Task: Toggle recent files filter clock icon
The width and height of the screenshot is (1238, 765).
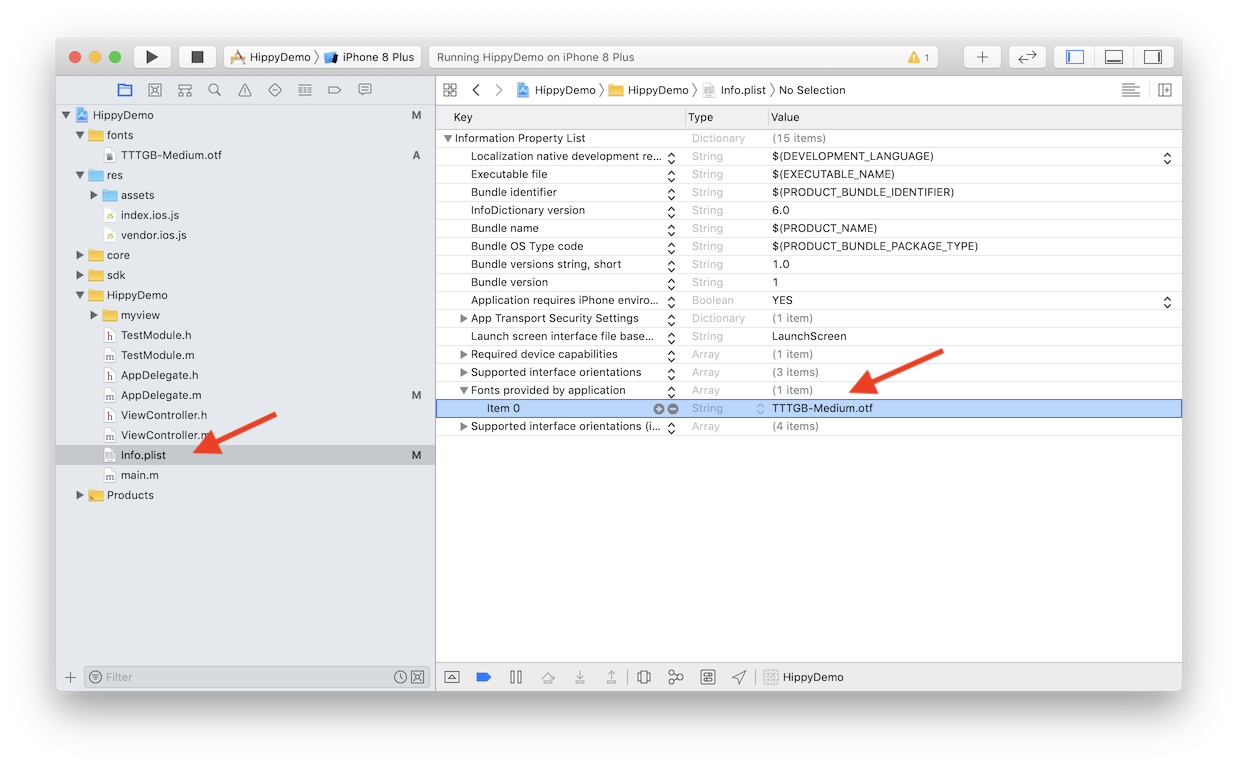Action: point(401,677)
